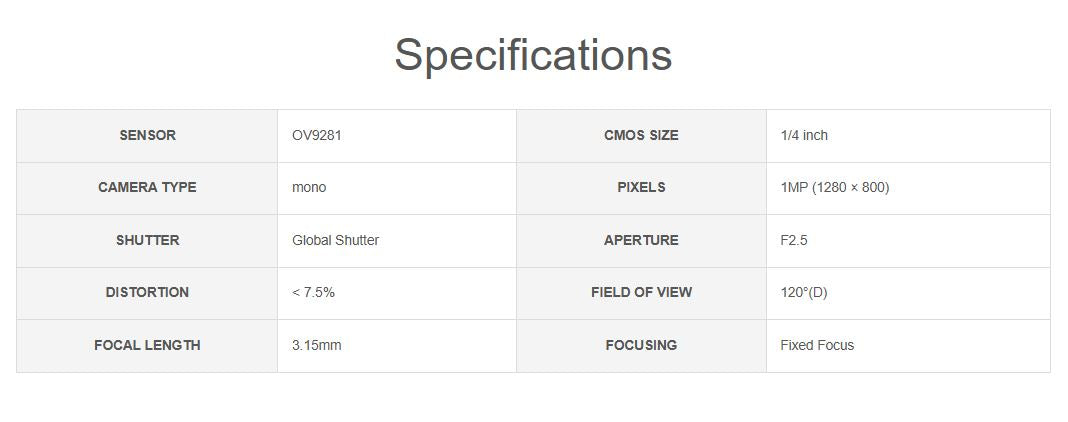Click the < 7.5% distortion value
1068x422 pixels.
coord(313,292)
